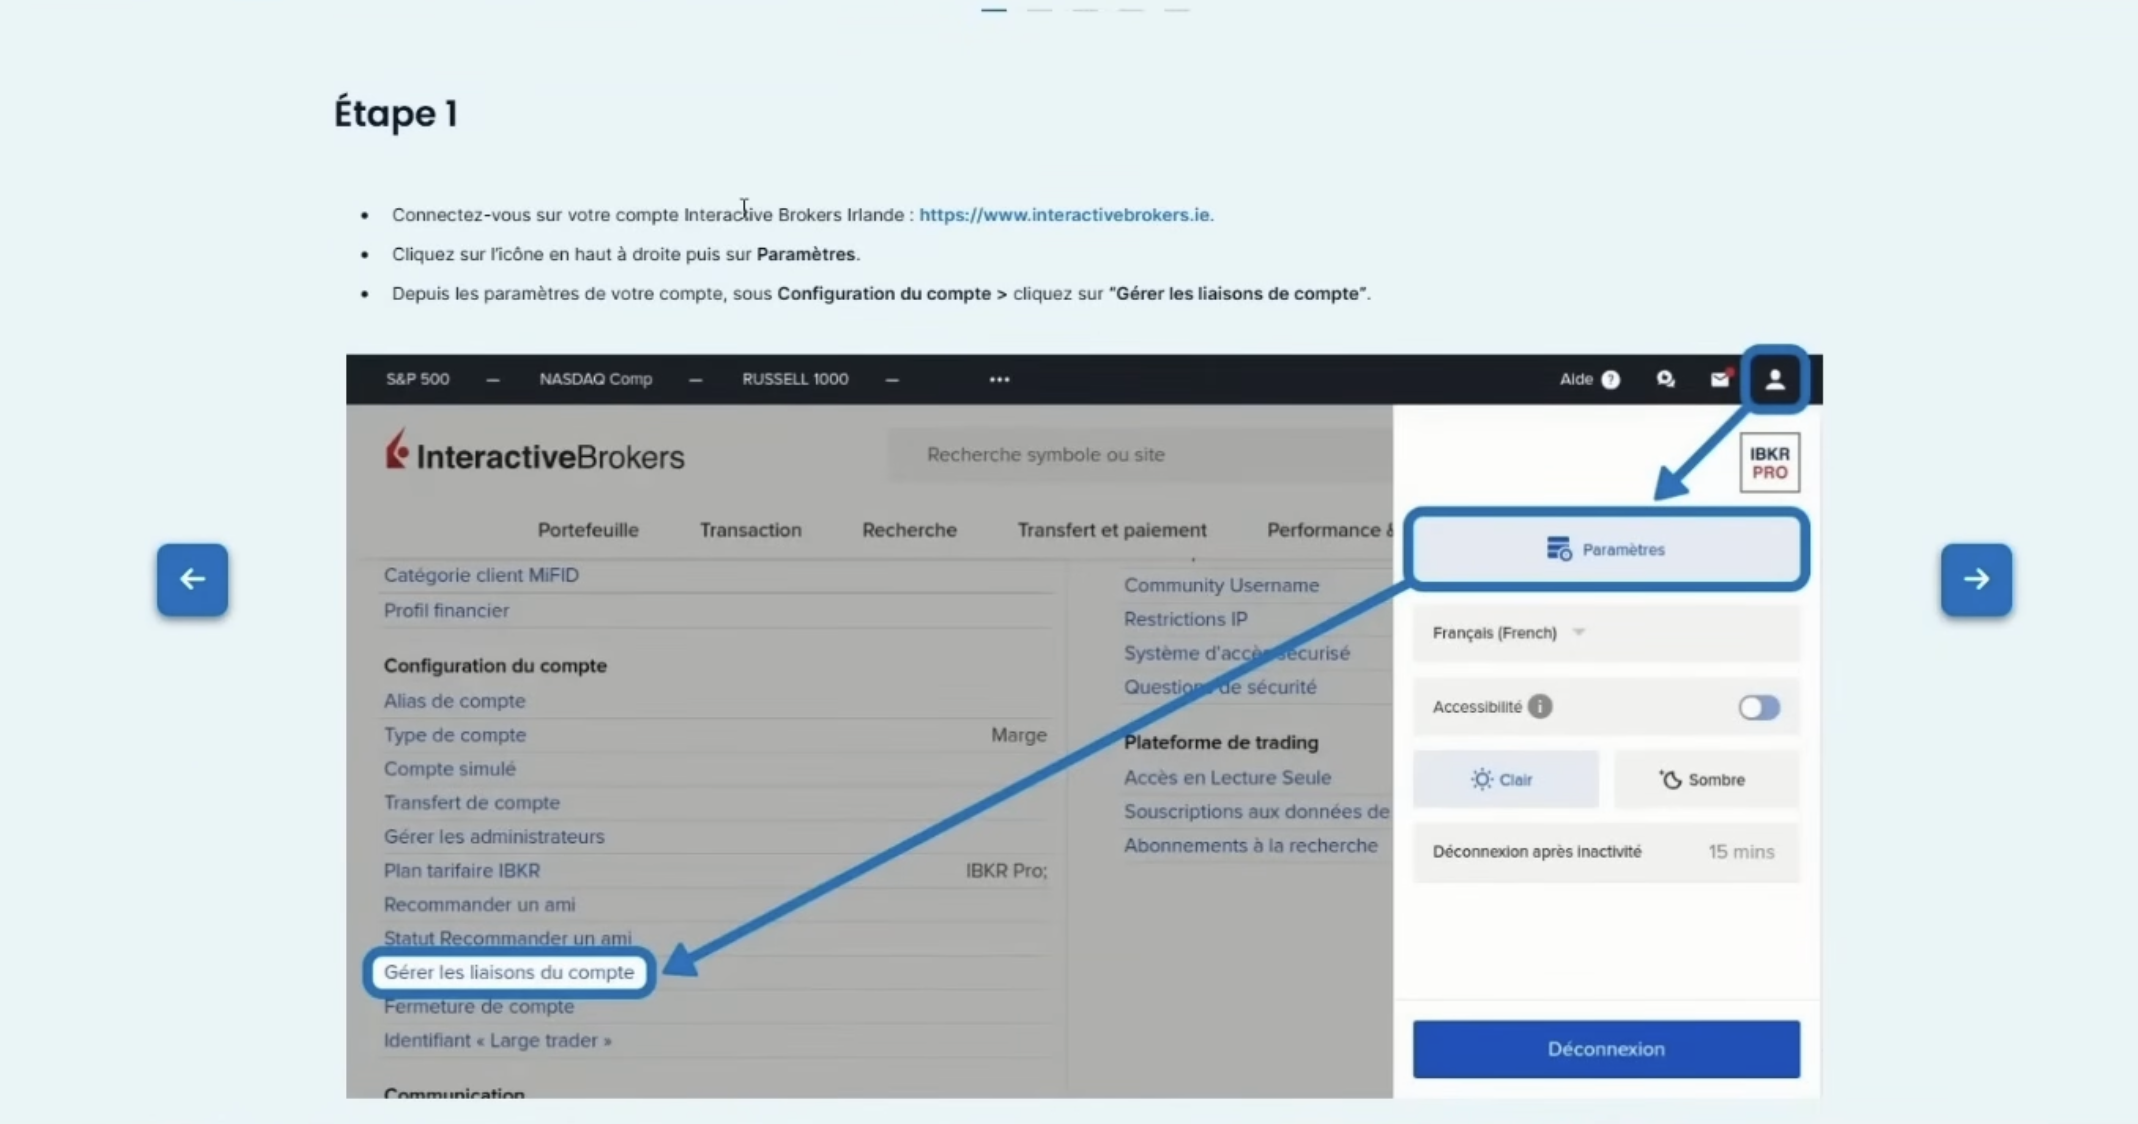
Task: Click Compte simulé link
Action: [x=450, y=769]
